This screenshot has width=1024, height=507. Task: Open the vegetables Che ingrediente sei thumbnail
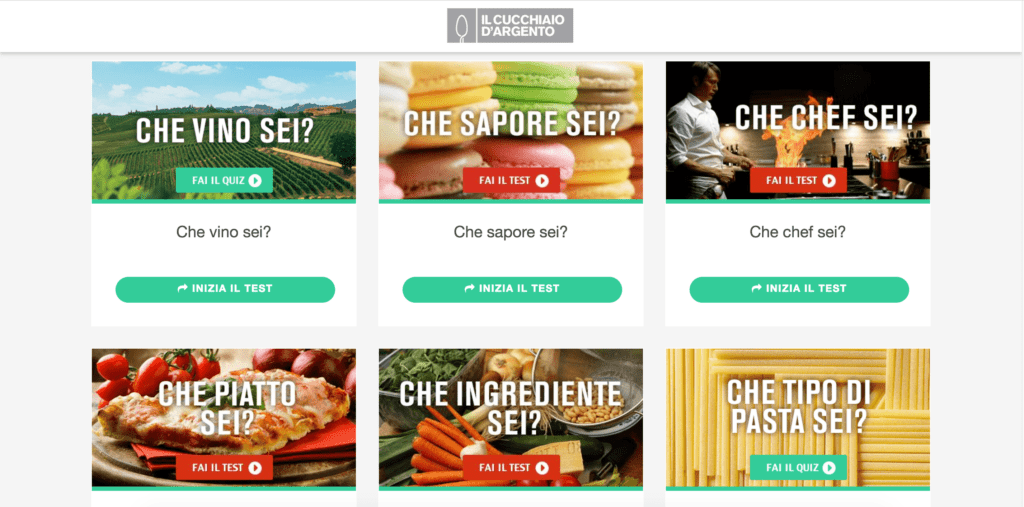[x=511, y=418]
